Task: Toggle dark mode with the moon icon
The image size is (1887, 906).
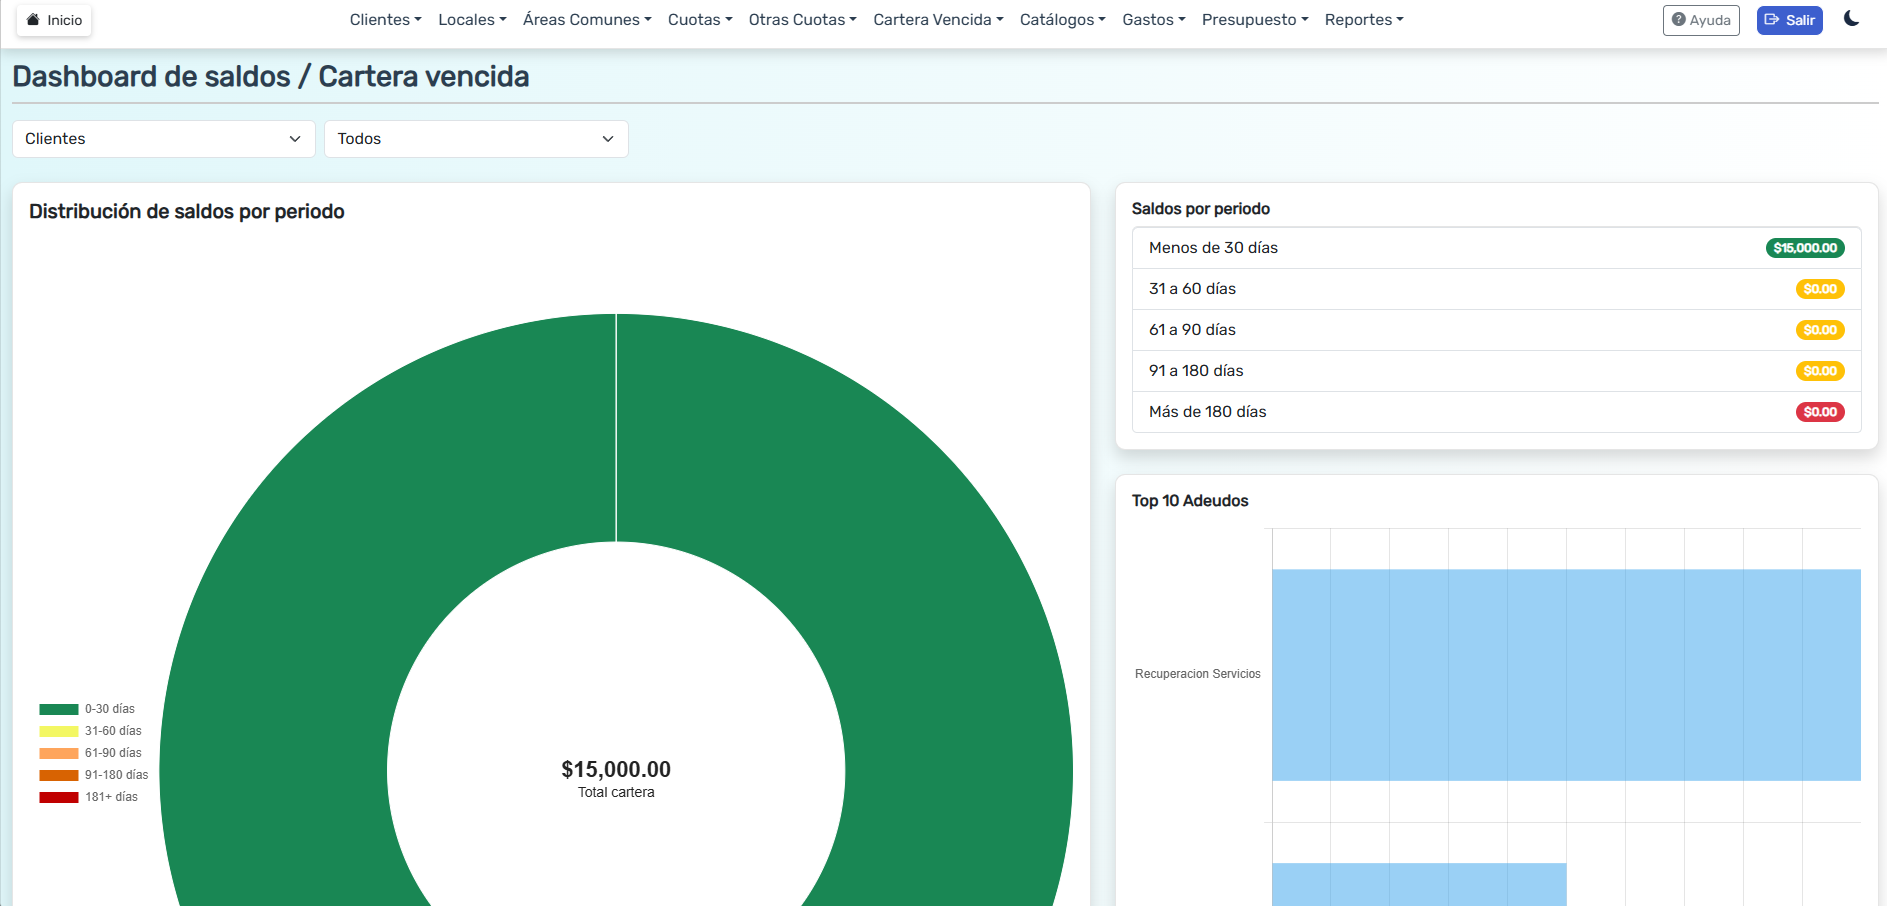Action: 1852,18
